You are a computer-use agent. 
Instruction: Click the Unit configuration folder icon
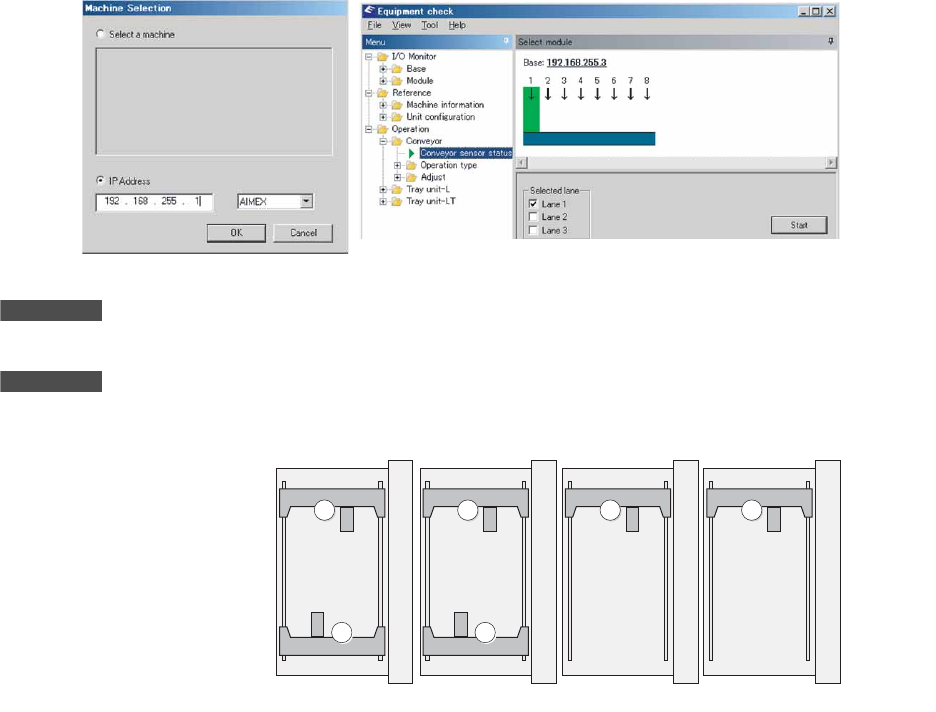click(x=397, y=117)
